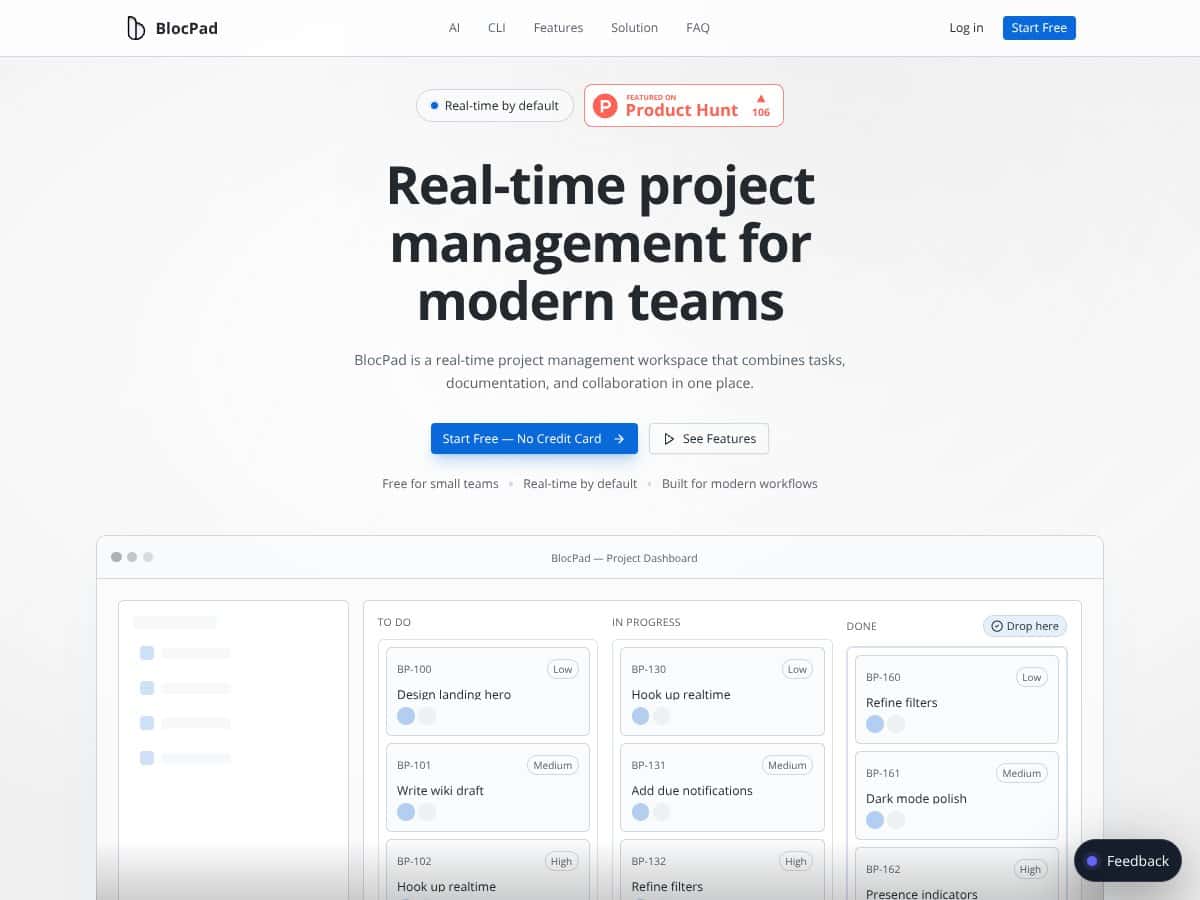Viewport: 1200px width, 900px height.
Task: Click the BlocPad logo icon
Action: [x=136, y=28]
